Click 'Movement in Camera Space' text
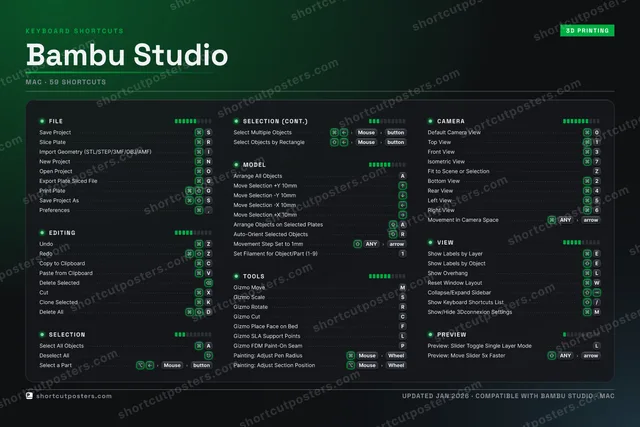This screenshot has height=427, width=640. 463,220
